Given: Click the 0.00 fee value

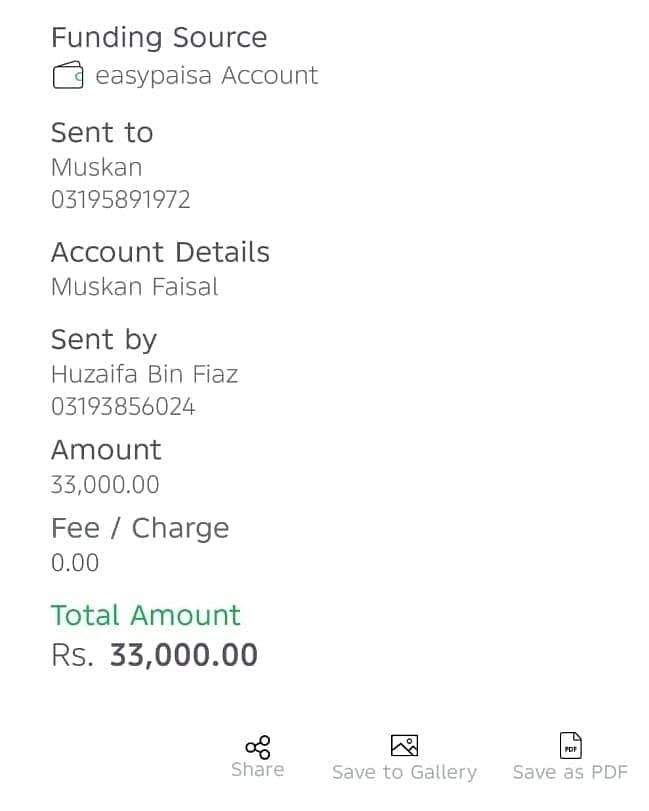Looking at the screenshot, I should 75,563.
